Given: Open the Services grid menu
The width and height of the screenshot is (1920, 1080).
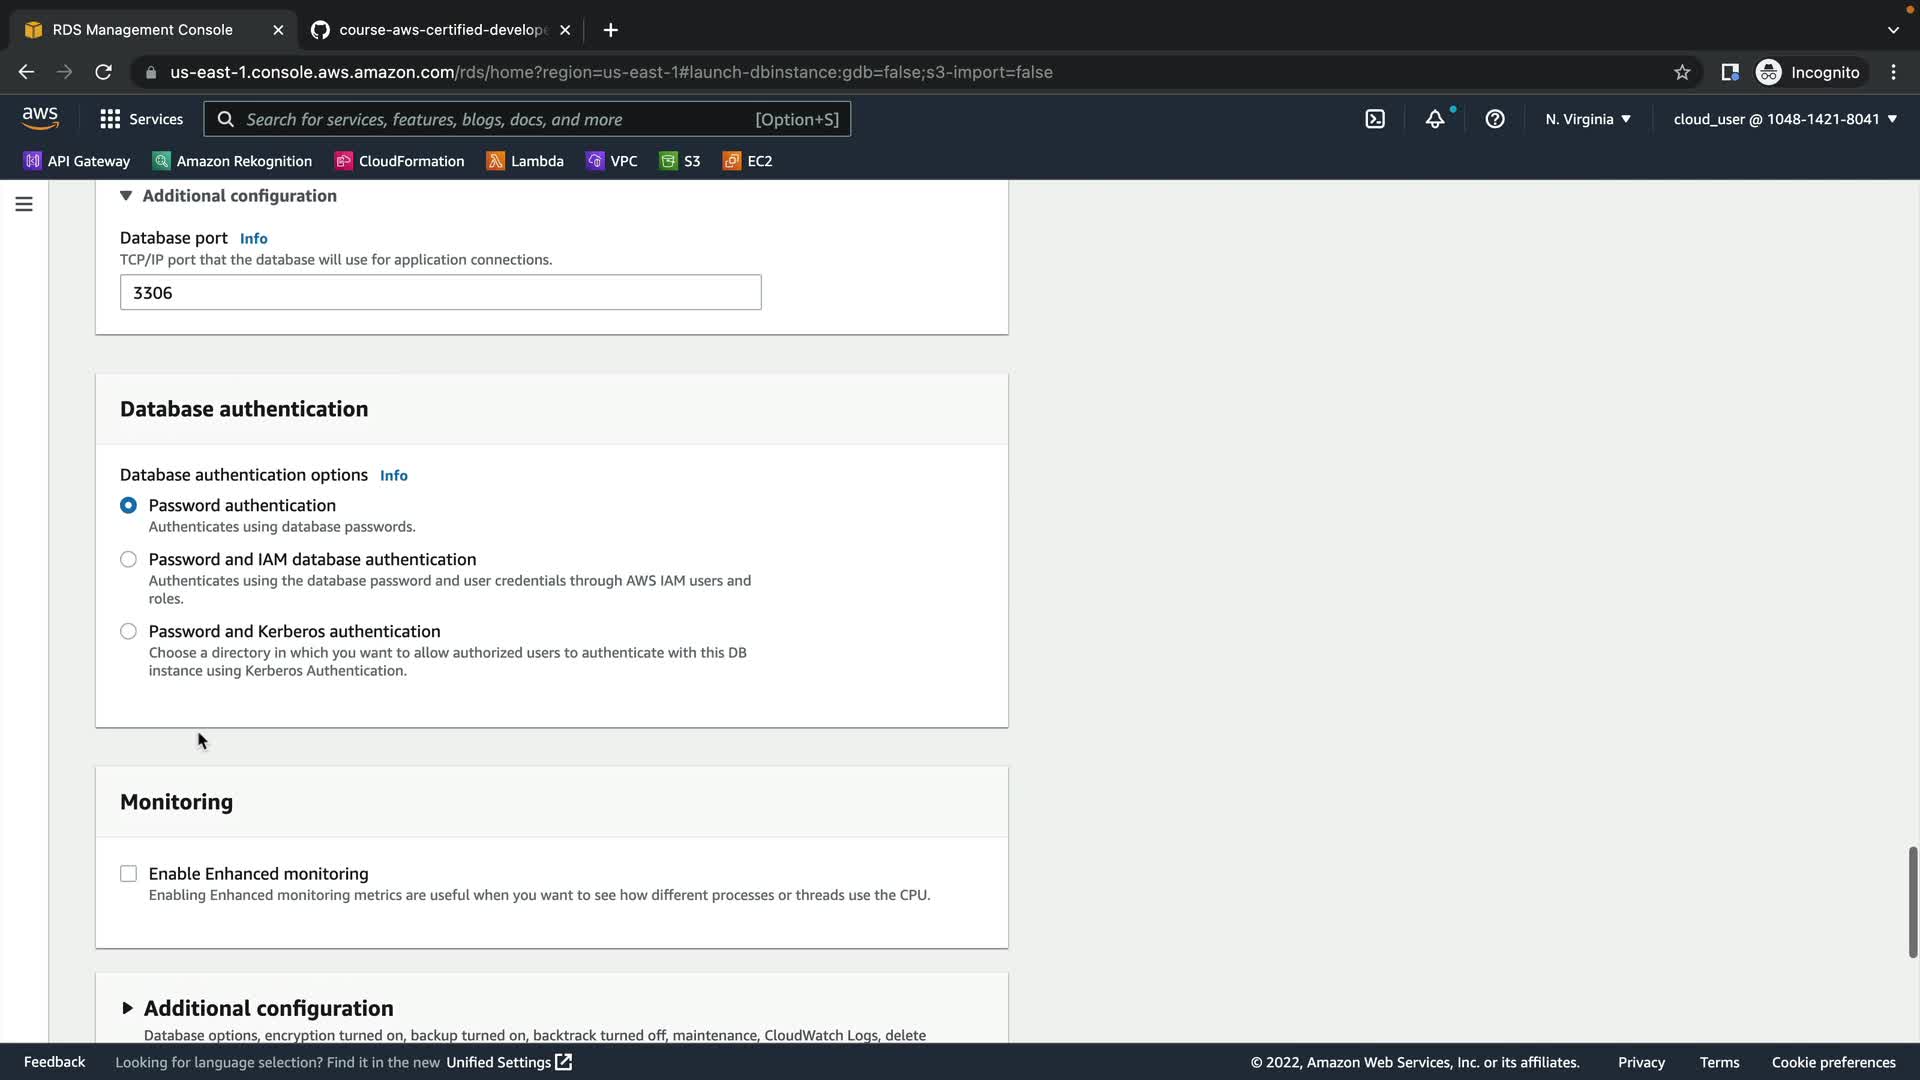Looking at the screenshot, I should point(141,119).
